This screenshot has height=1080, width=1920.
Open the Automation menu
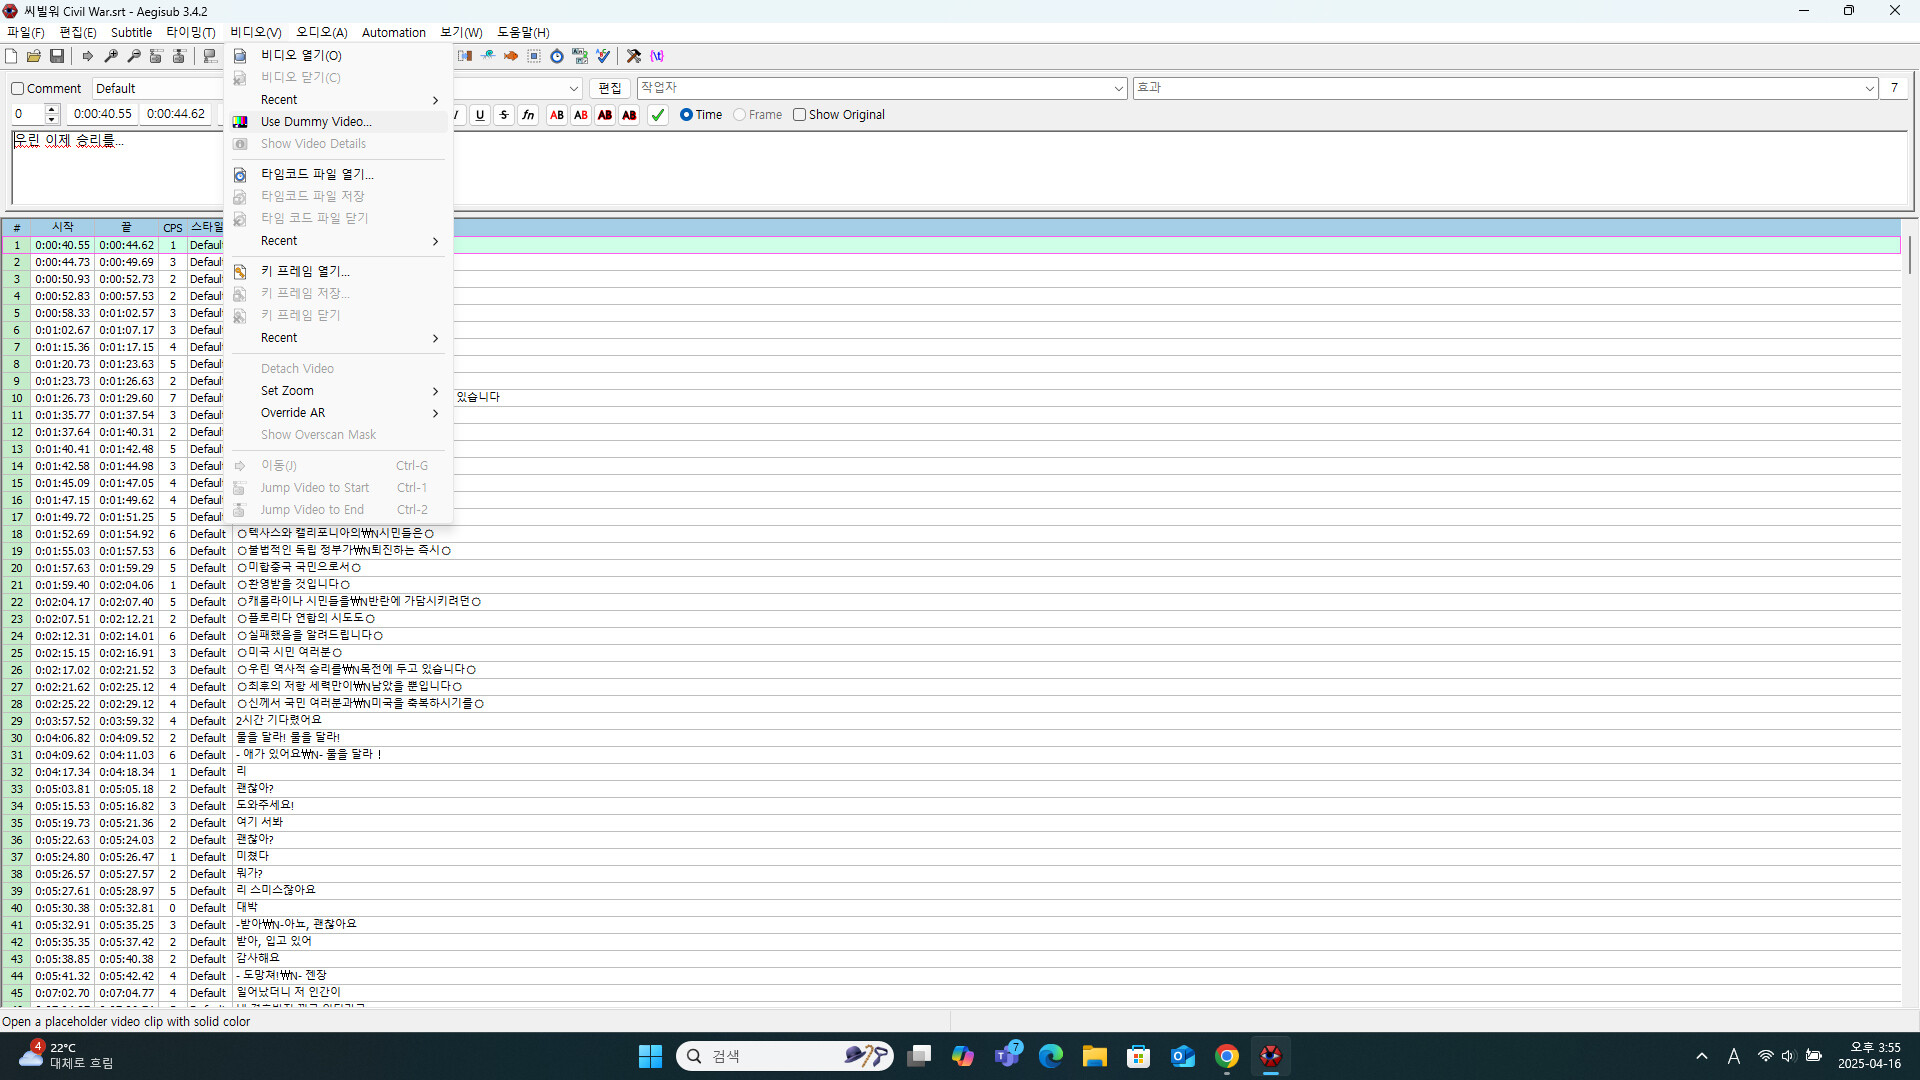click(393, 33)
